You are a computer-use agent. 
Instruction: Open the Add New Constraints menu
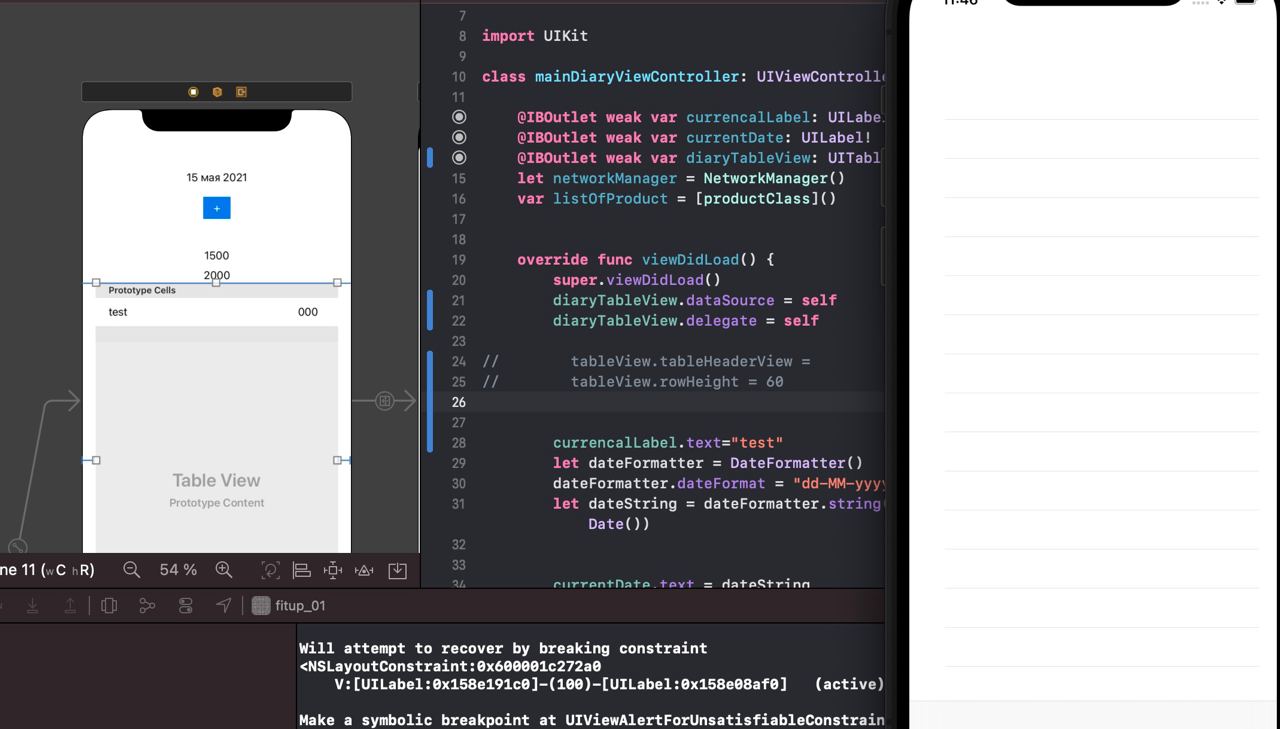point(333,570)
